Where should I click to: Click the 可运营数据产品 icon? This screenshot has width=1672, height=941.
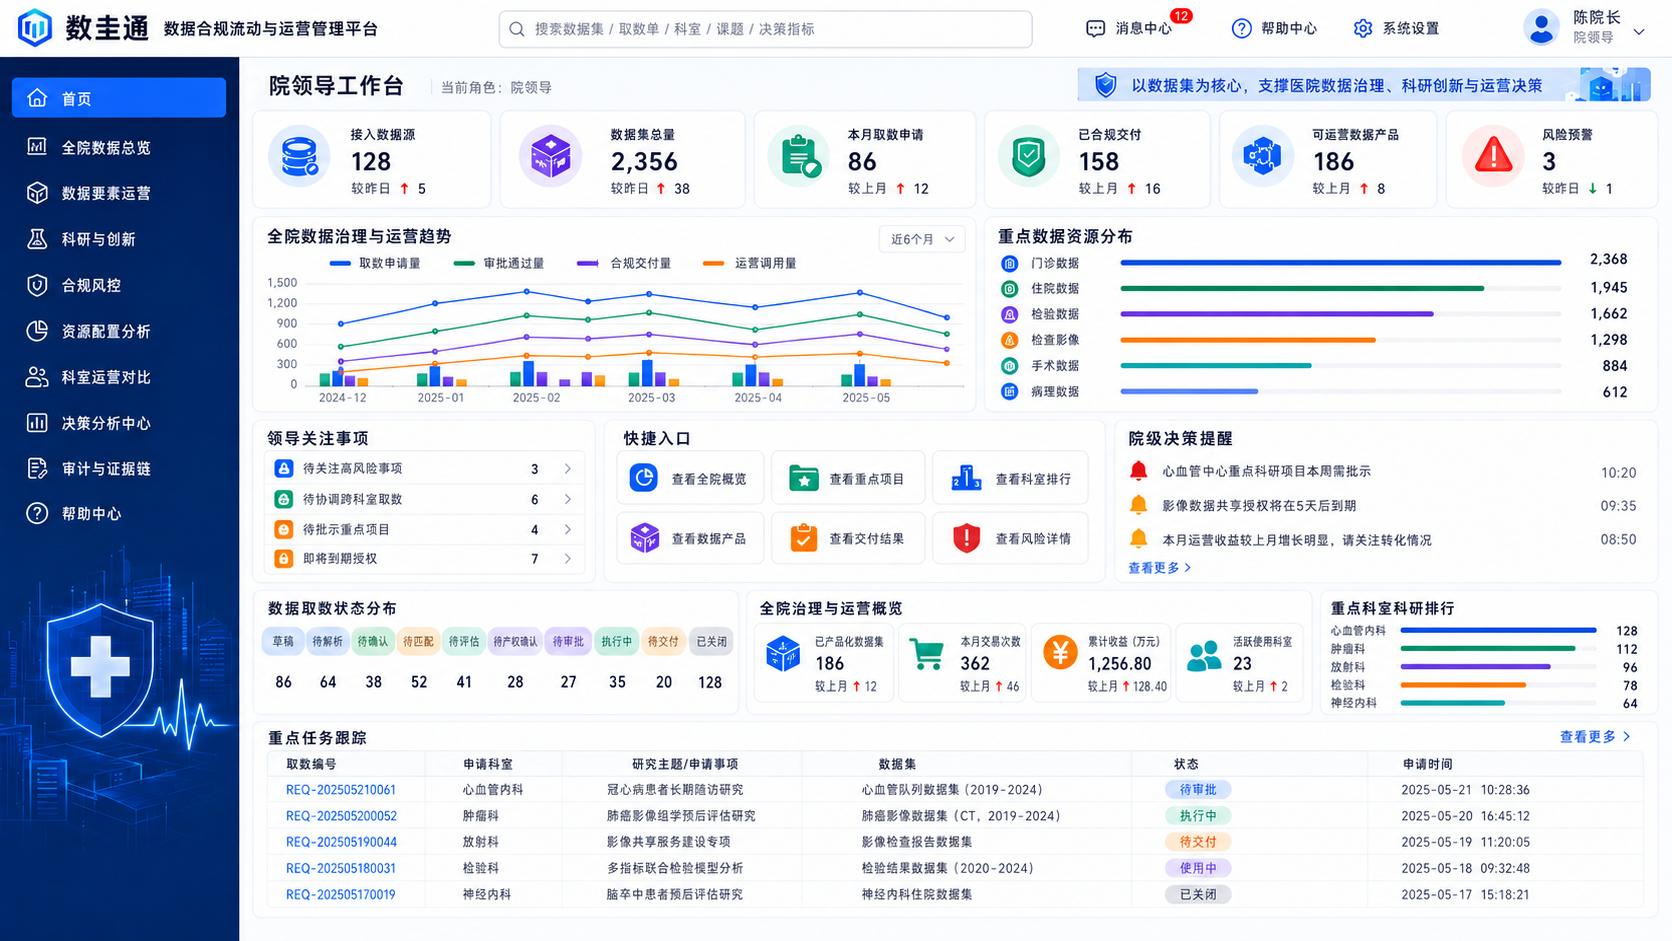click(1262, 157)
